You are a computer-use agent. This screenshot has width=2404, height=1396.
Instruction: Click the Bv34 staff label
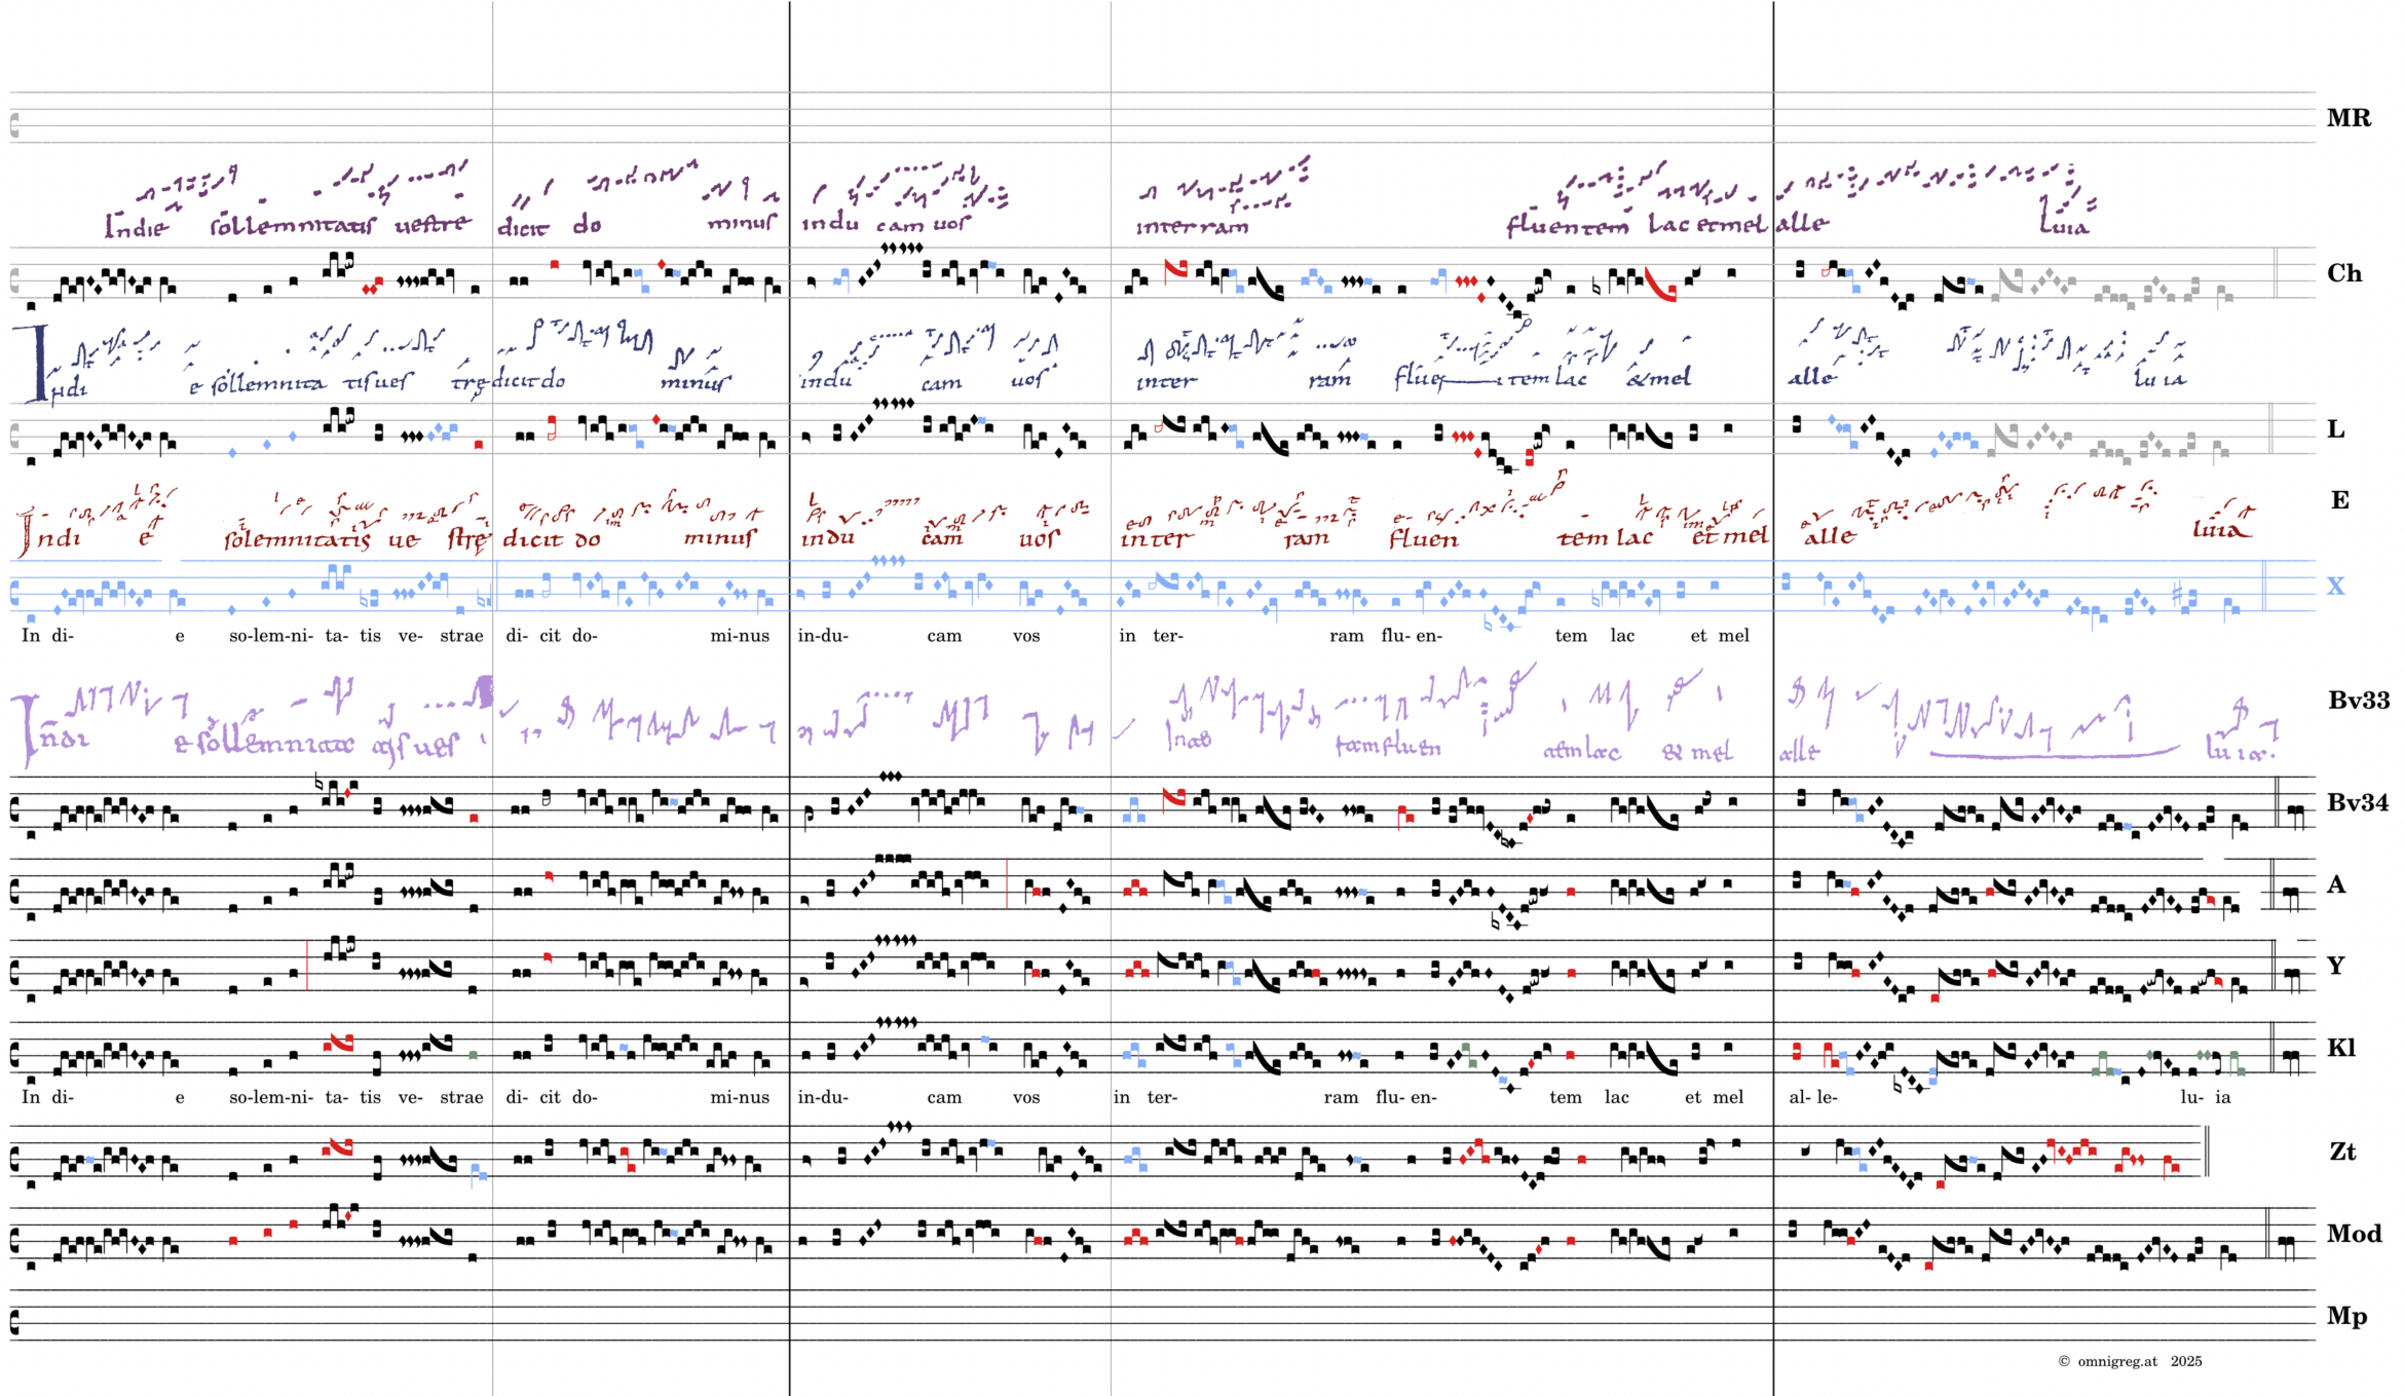(2357, 802)
